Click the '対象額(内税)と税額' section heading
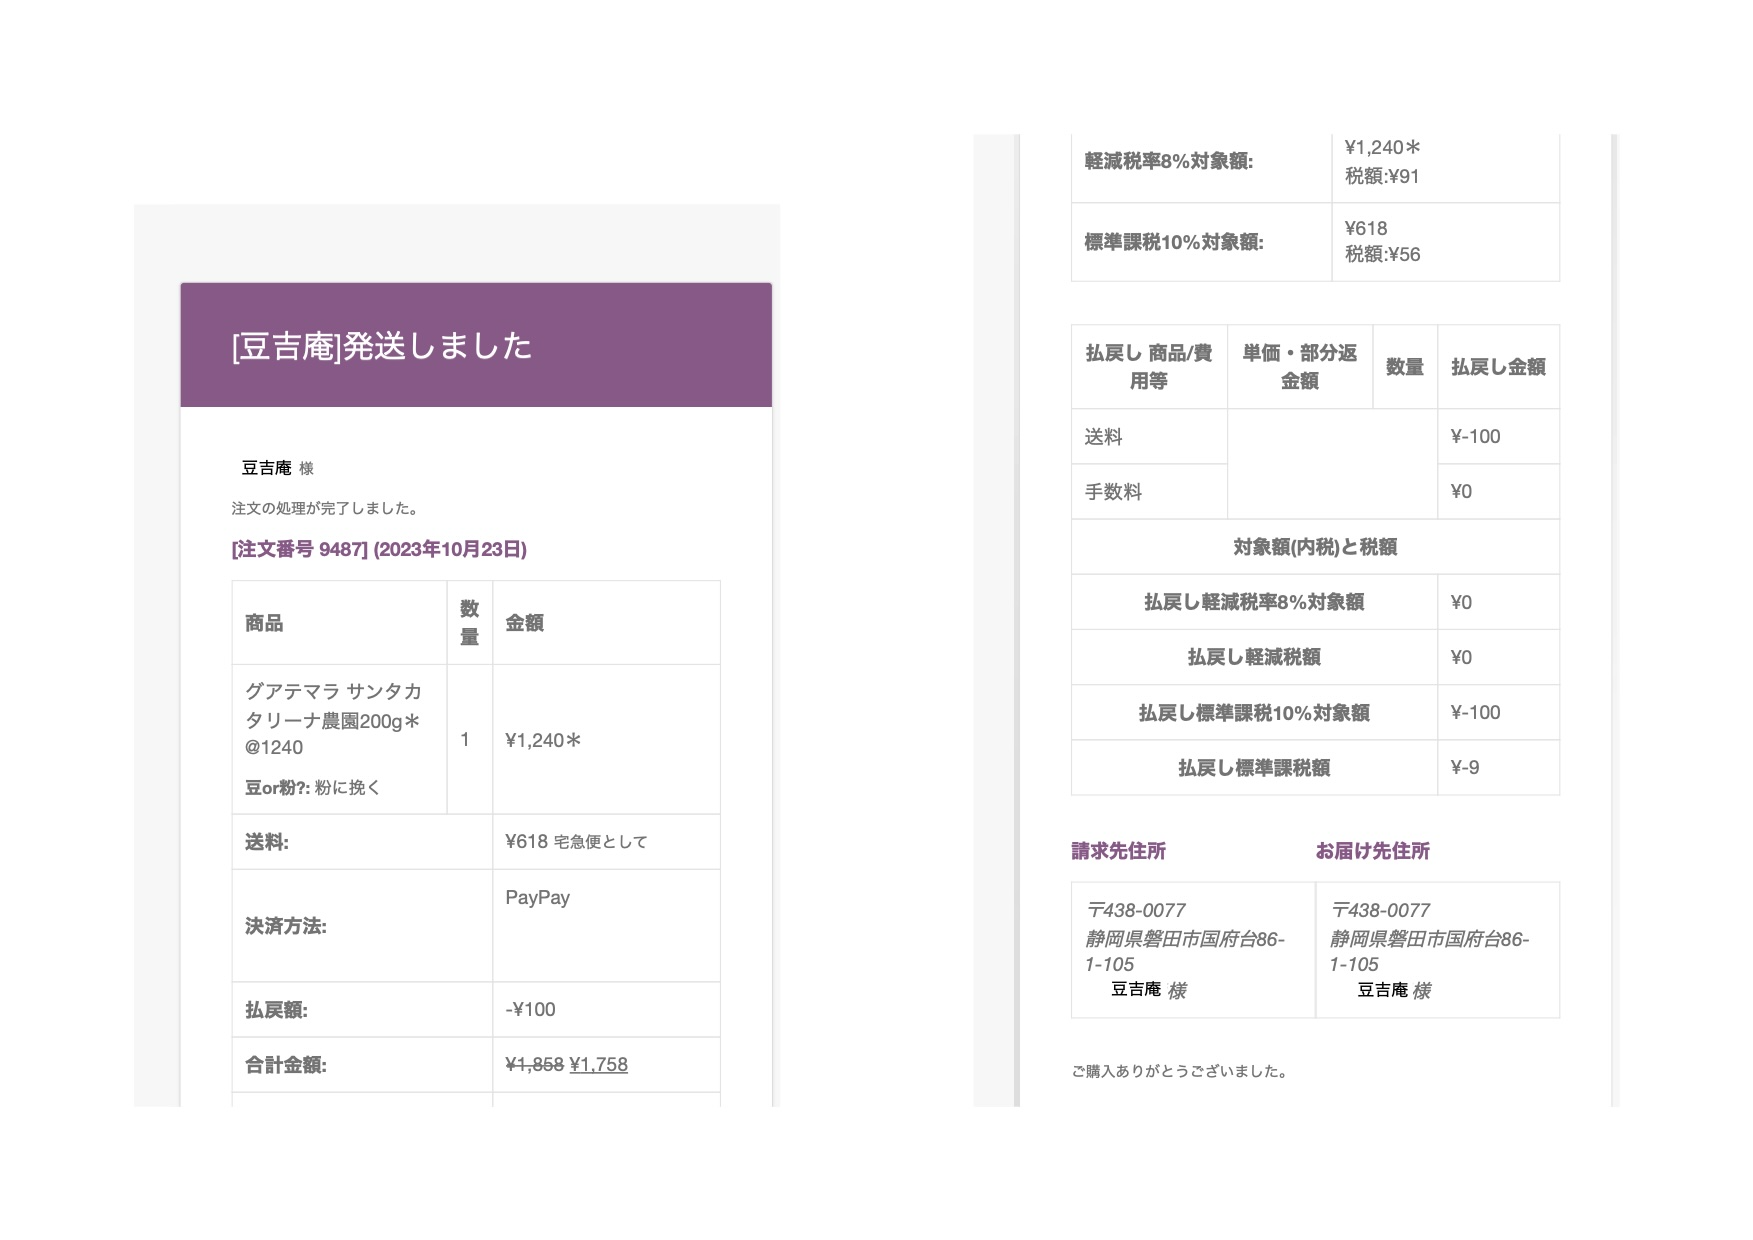Image resolution: width=1753 pixels, height=1240 pixels. pyautogui.click(x=1315, y=547)
